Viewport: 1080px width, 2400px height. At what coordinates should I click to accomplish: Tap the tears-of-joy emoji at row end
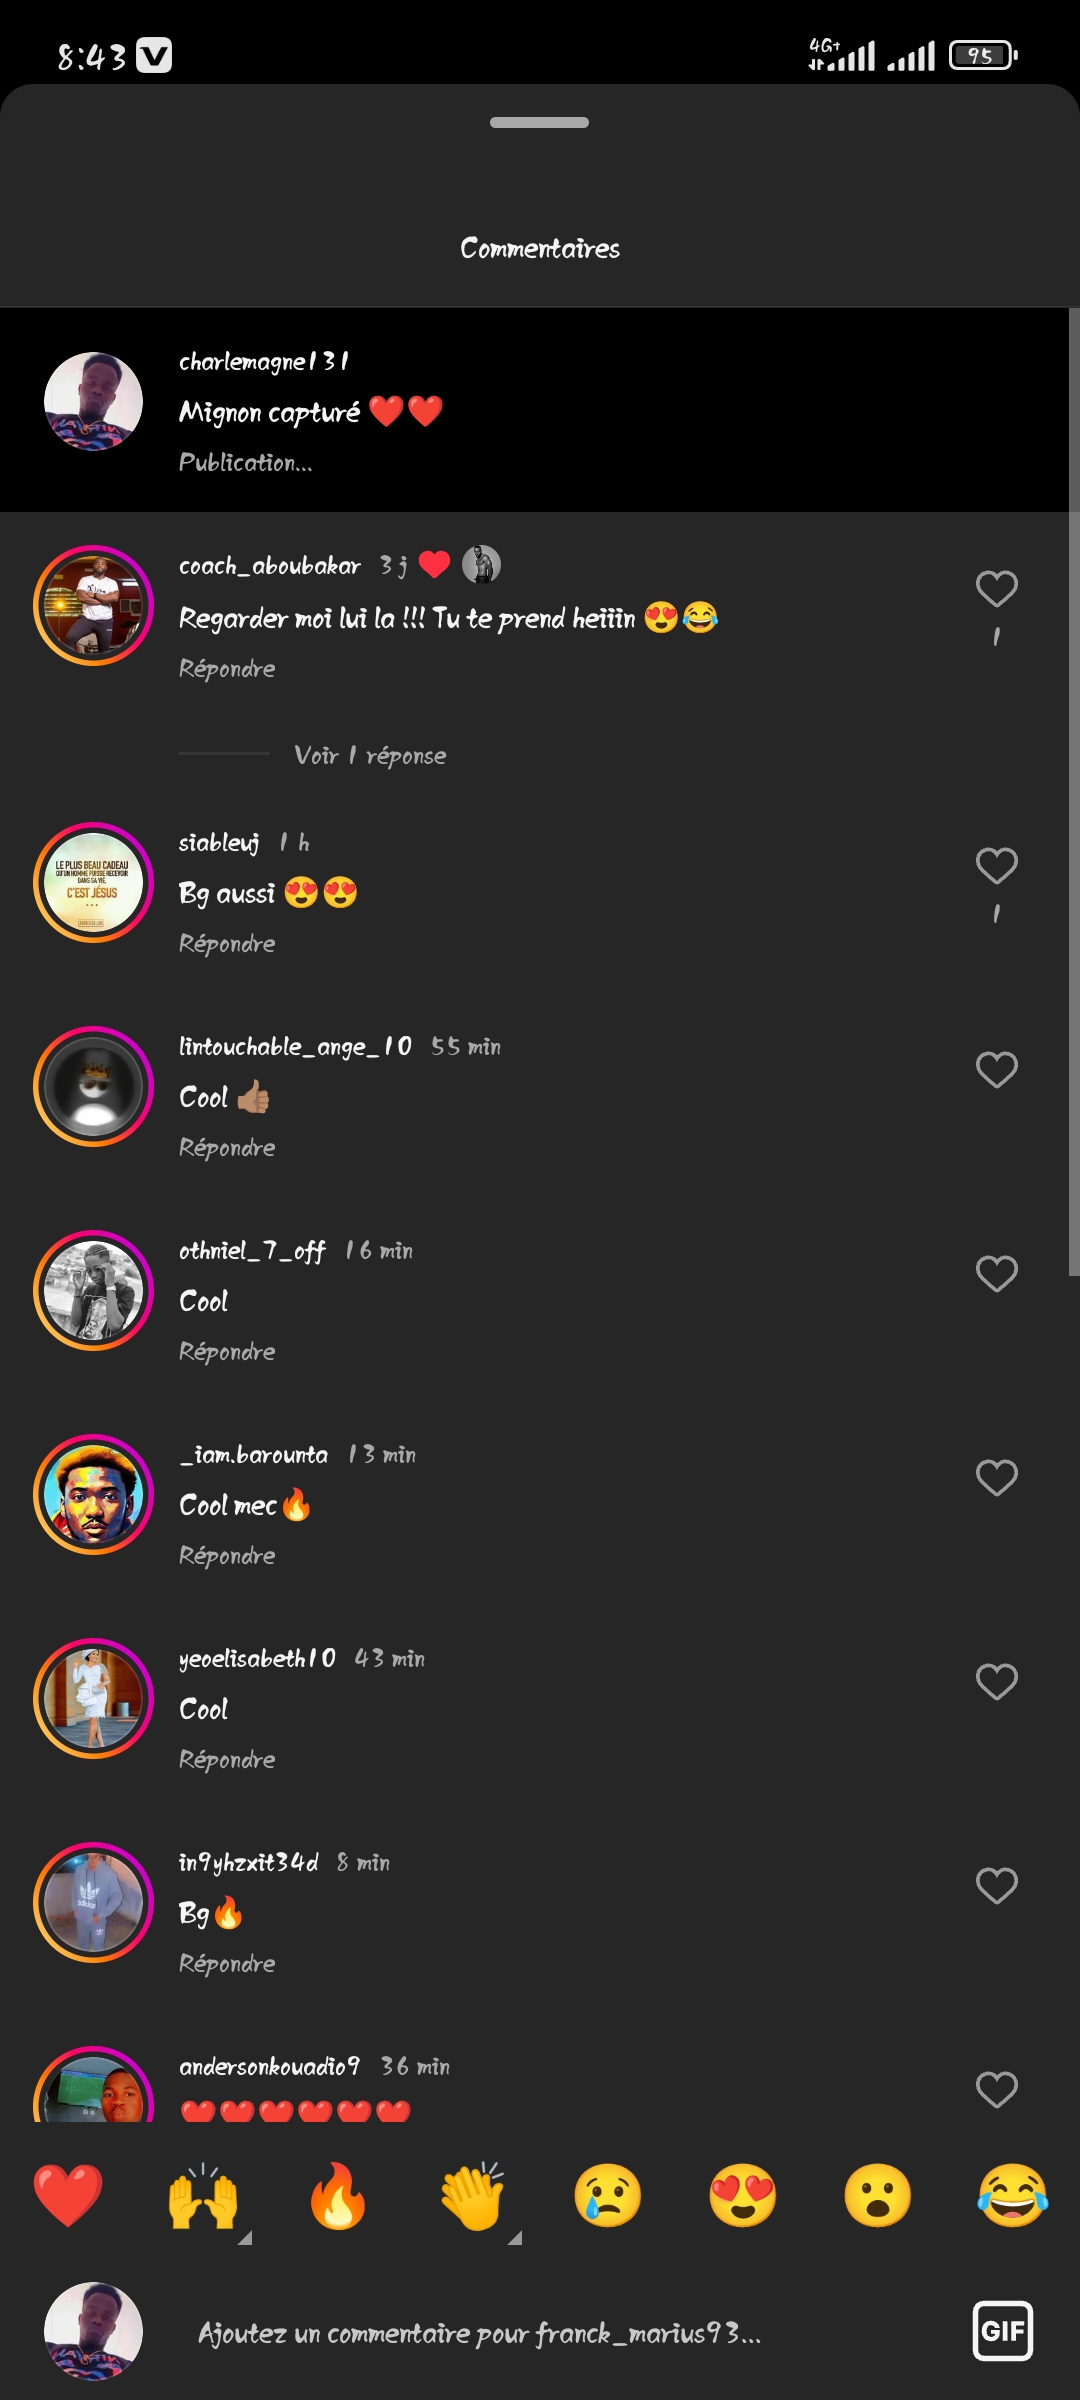tap(1013, 2196)
